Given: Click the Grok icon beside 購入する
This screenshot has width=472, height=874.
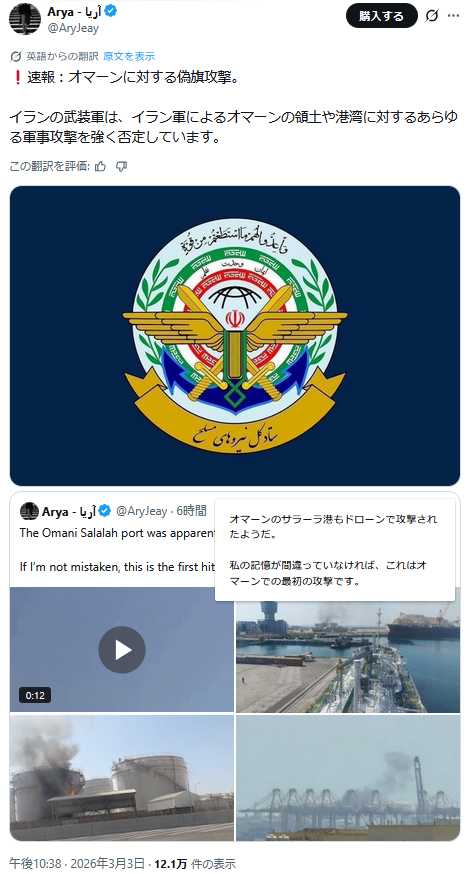Looking at the screenshot, I should [431, 16].
